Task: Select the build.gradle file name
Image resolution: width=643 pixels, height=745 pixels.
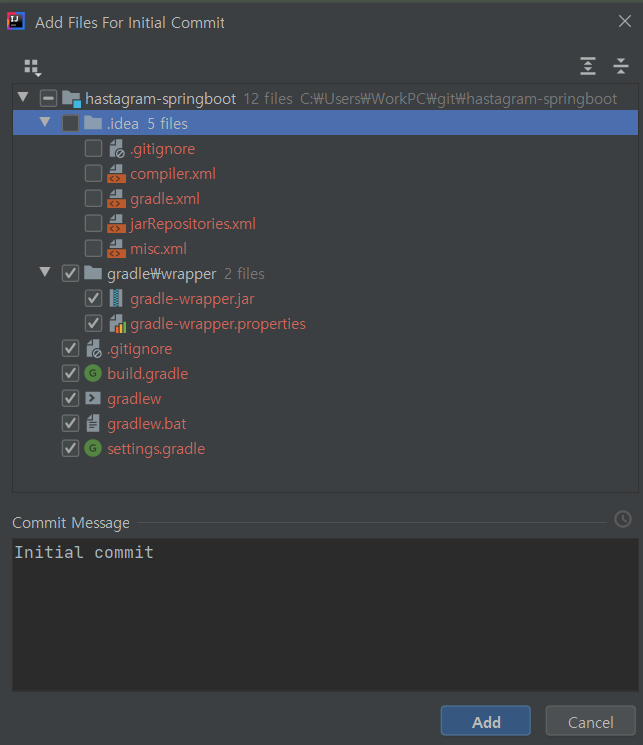Action: [148, 374]
